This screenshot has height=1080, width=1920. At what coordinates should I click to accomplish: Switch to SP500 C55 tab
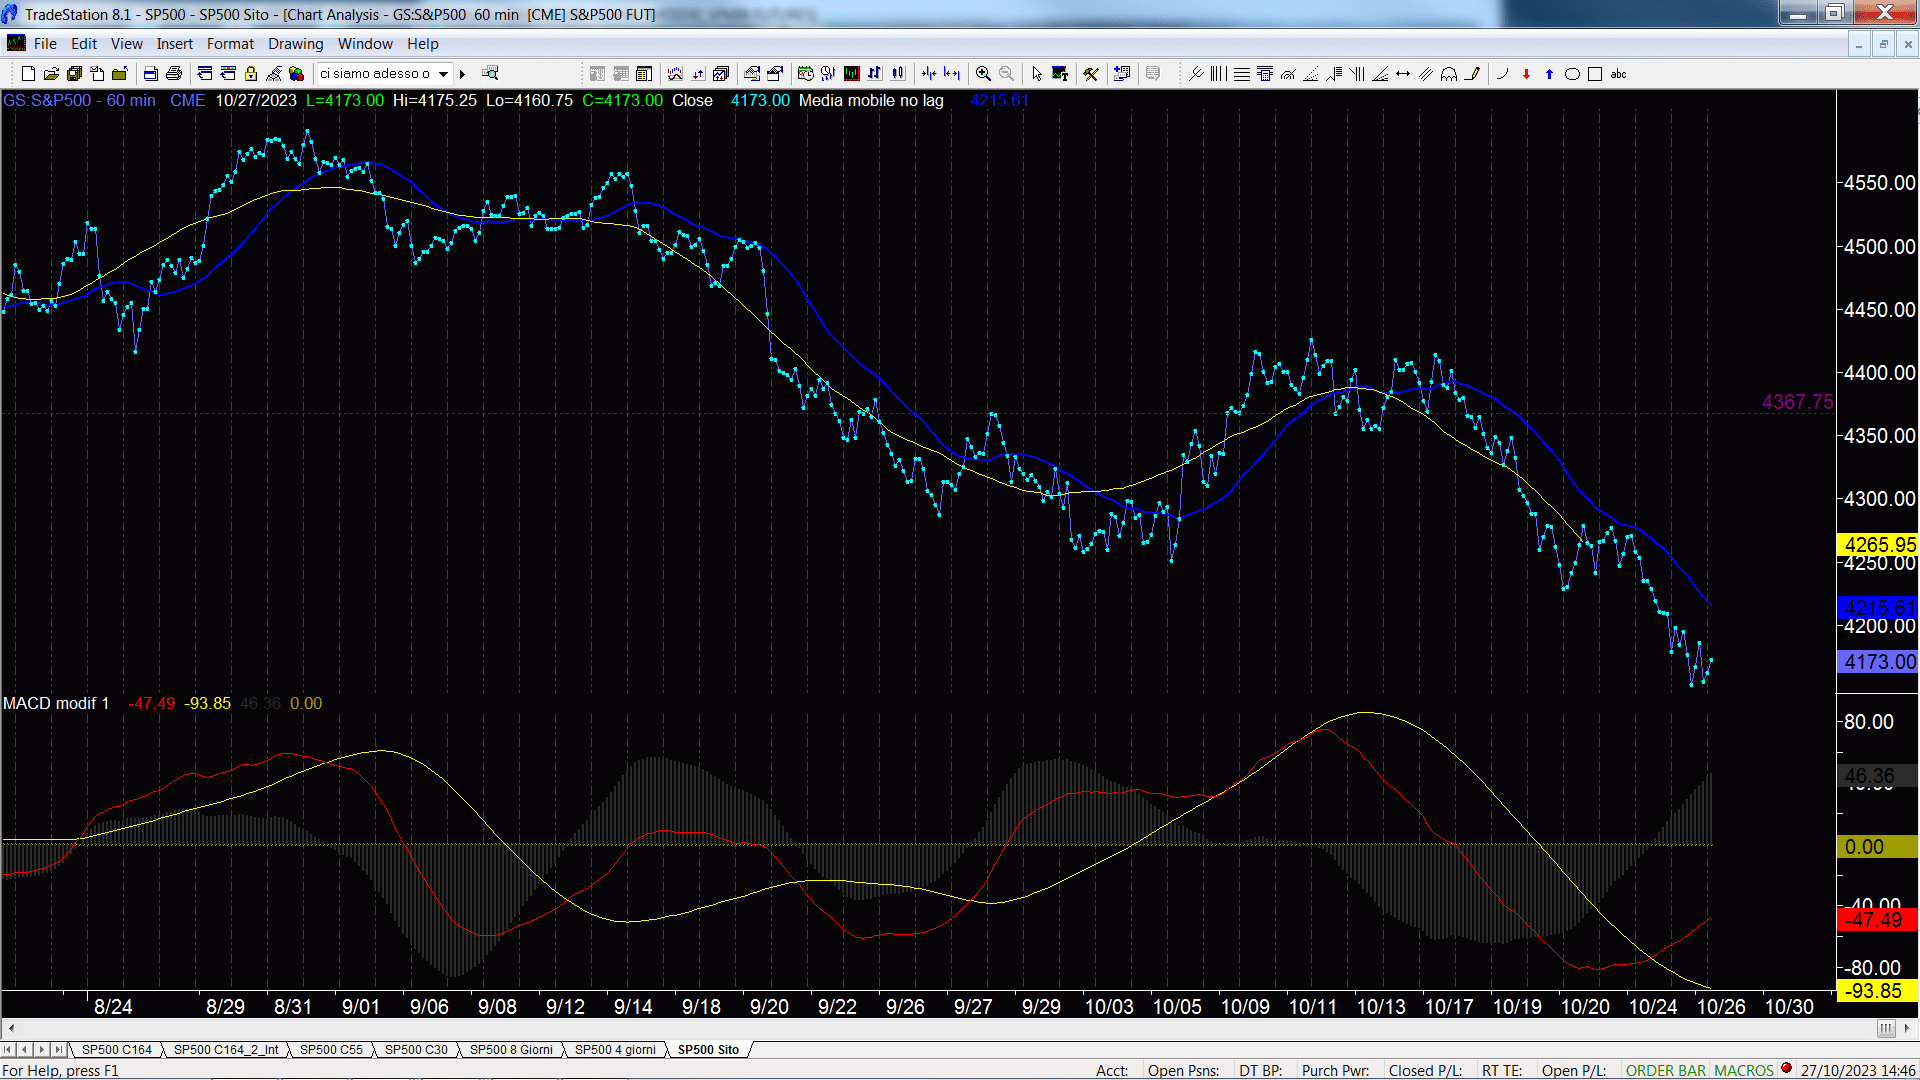tap(331, 1050)
